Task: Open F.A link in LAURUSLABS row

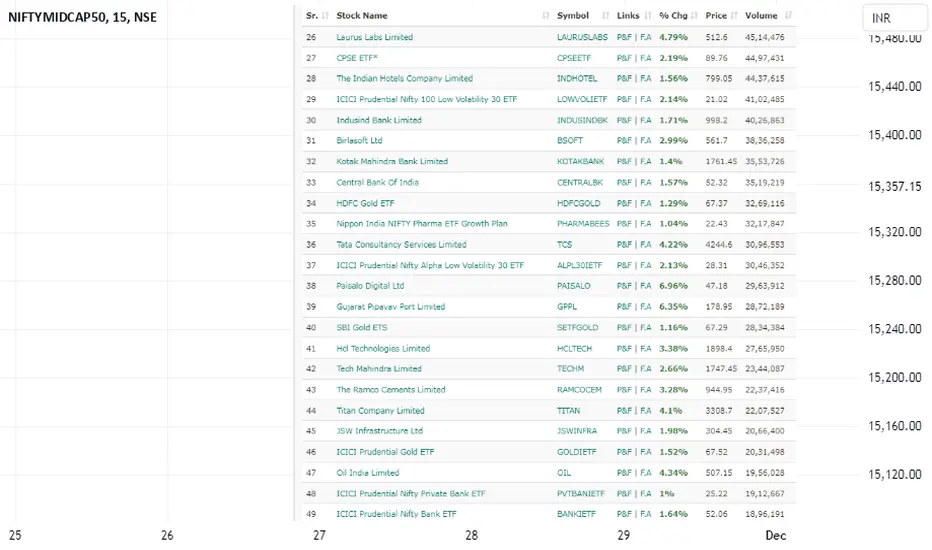Action: pyautogui.click(x=646, y=37)
